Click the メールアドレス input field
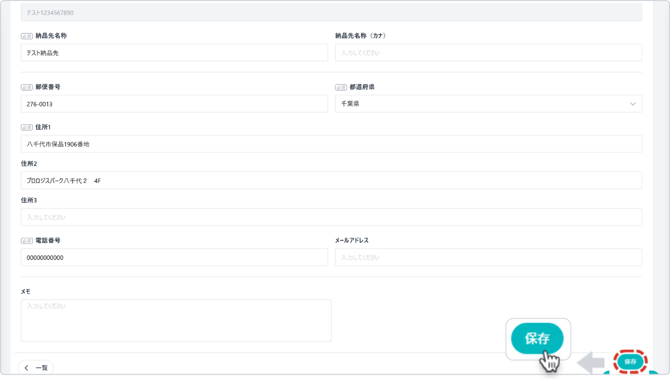 click(488, 257)
